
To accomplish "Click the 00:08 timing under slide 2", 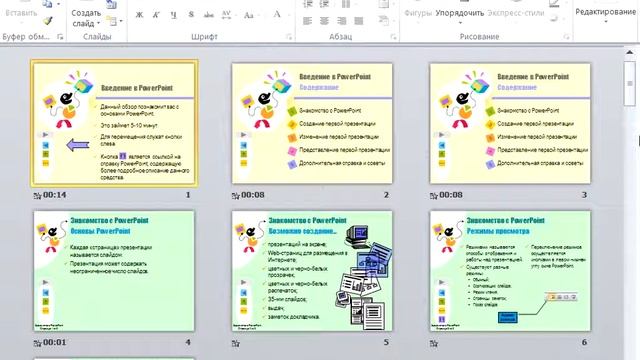I will 253,195.
